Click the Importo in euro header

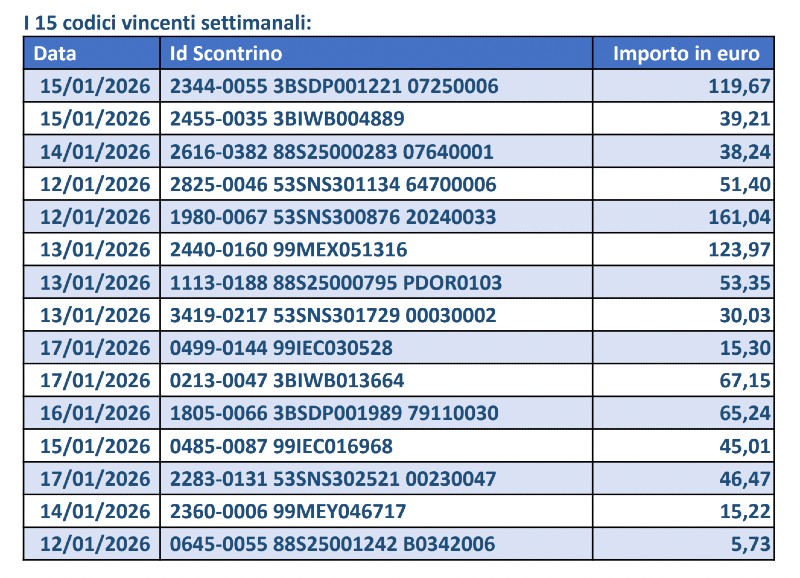click(x=686, y=54)
